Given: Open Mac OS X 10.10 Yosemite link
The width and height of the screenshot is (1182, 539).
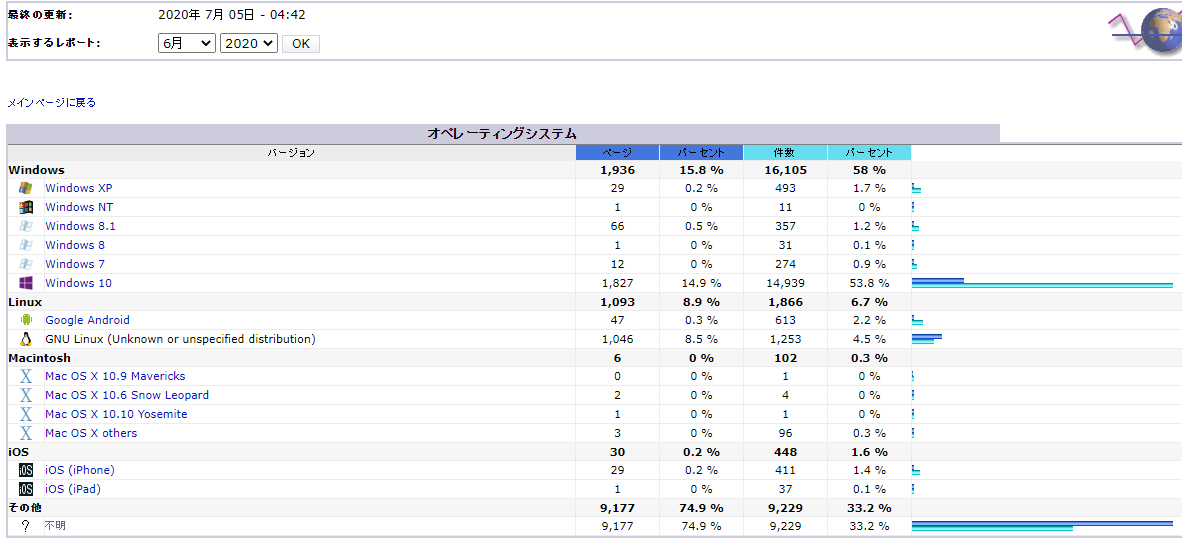Looking at the screenshot, I should [116, 414].
